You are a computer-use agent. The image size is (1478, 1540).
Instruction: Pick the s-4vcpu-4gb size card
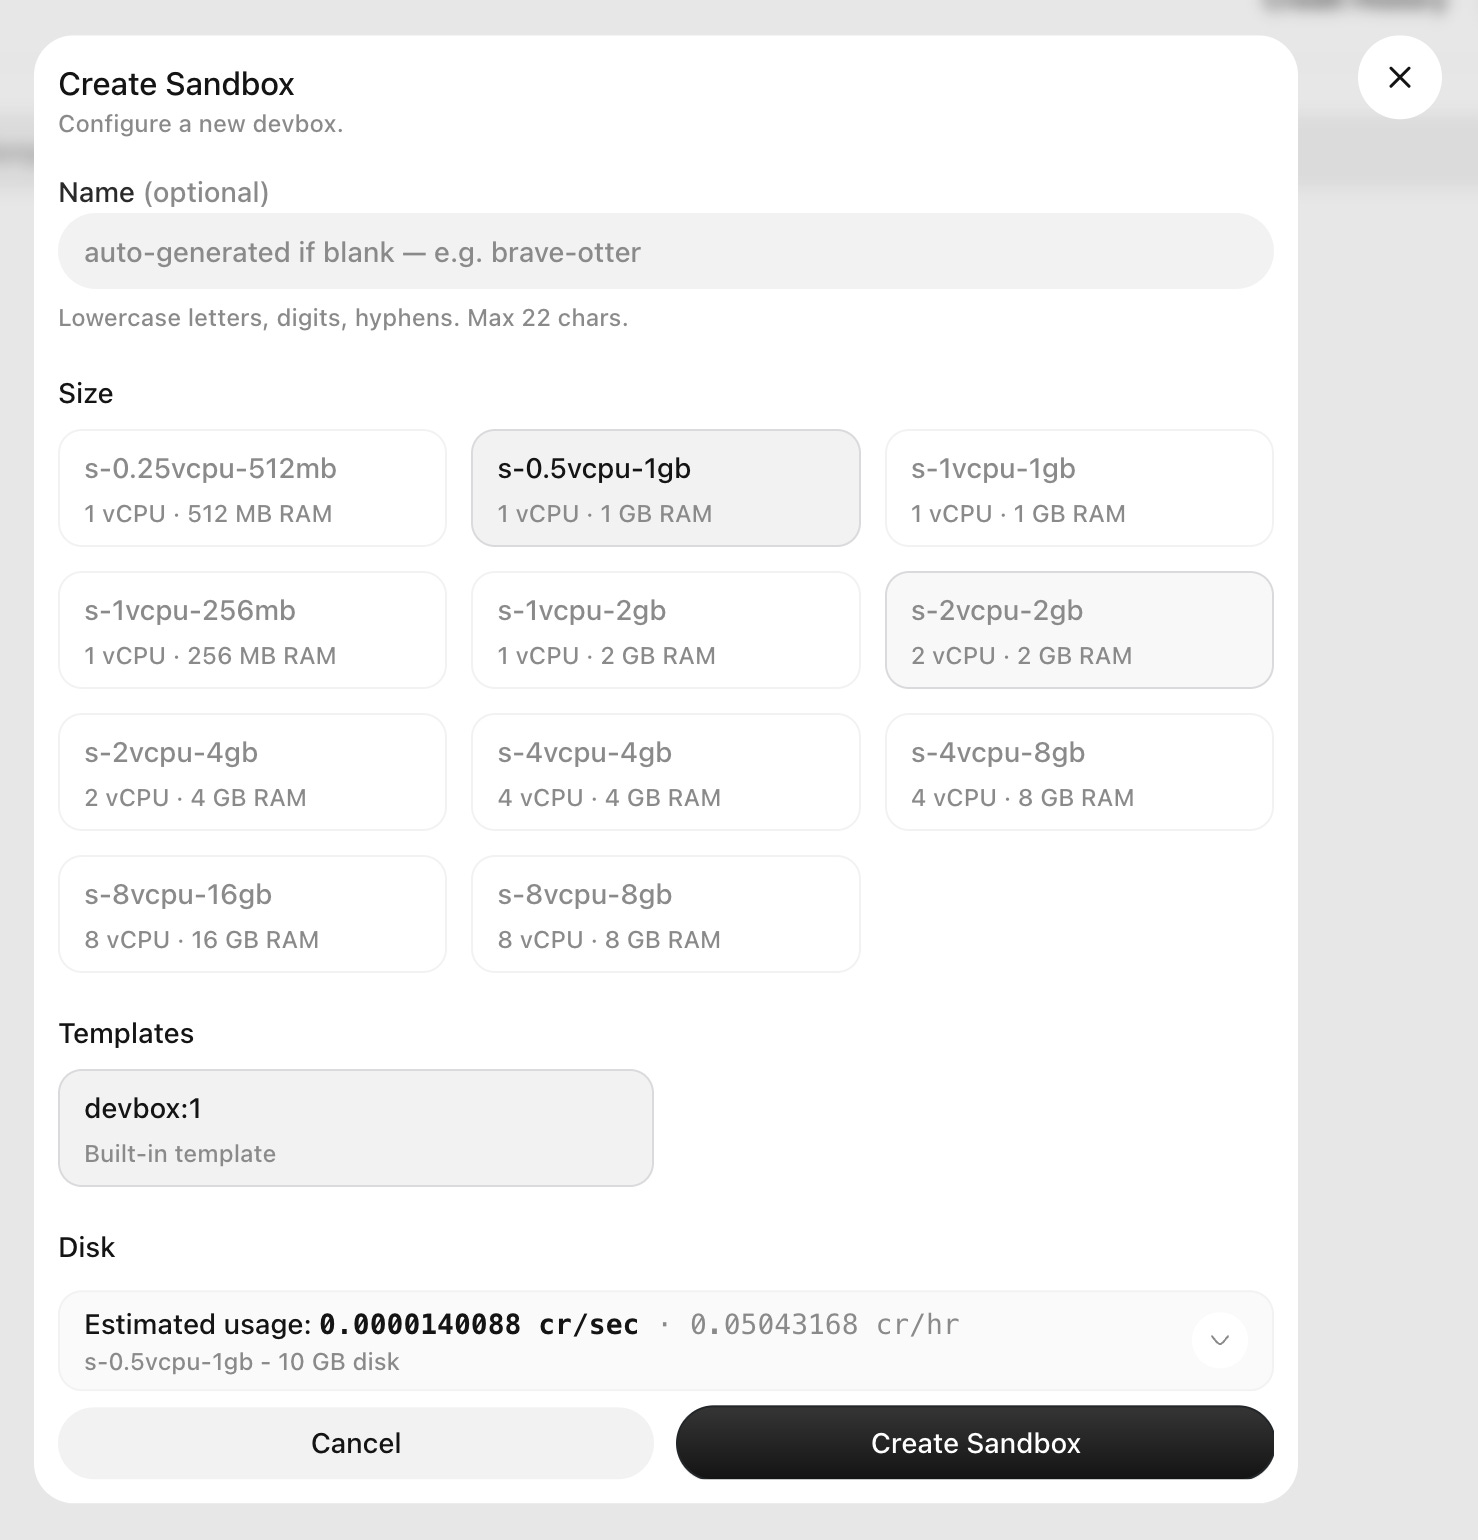tap(666, 772)
